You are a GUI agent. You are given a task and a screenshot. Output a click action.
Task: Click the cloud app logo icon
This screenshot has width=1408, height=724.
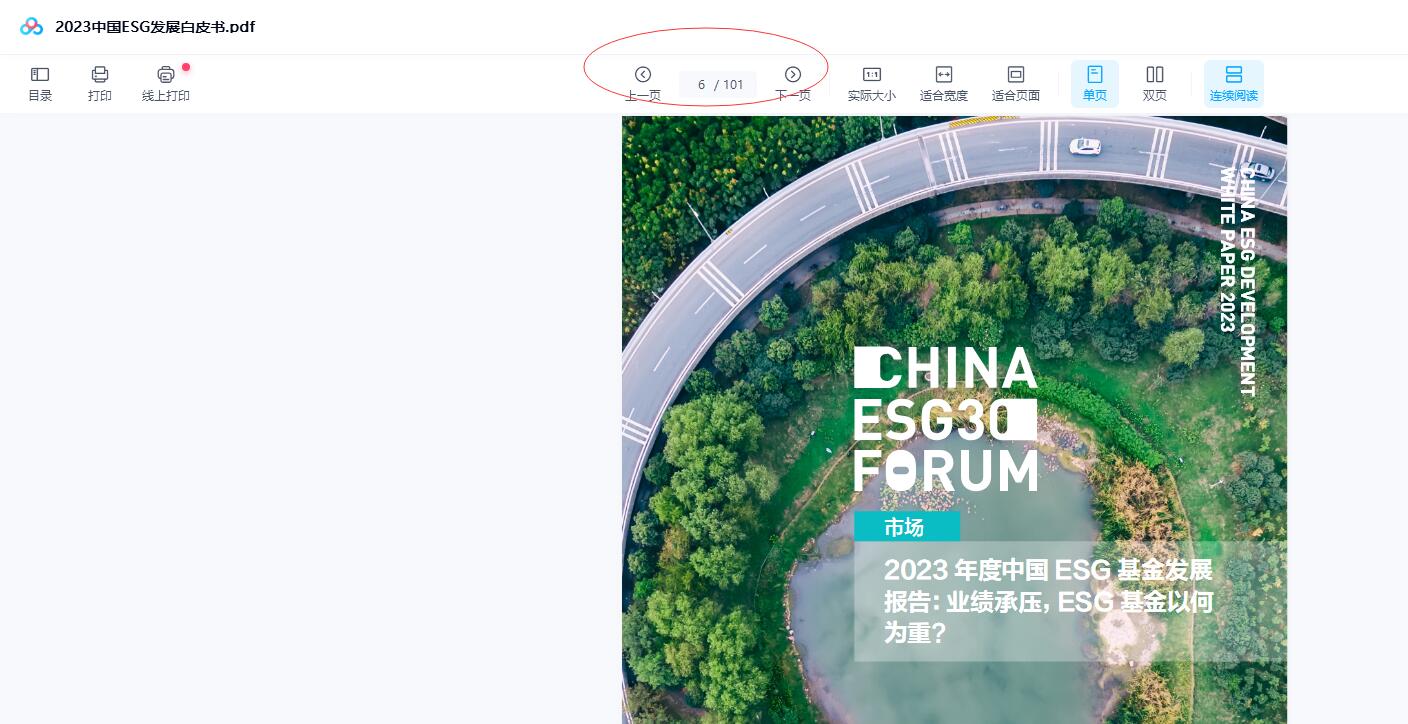(32, 27)
